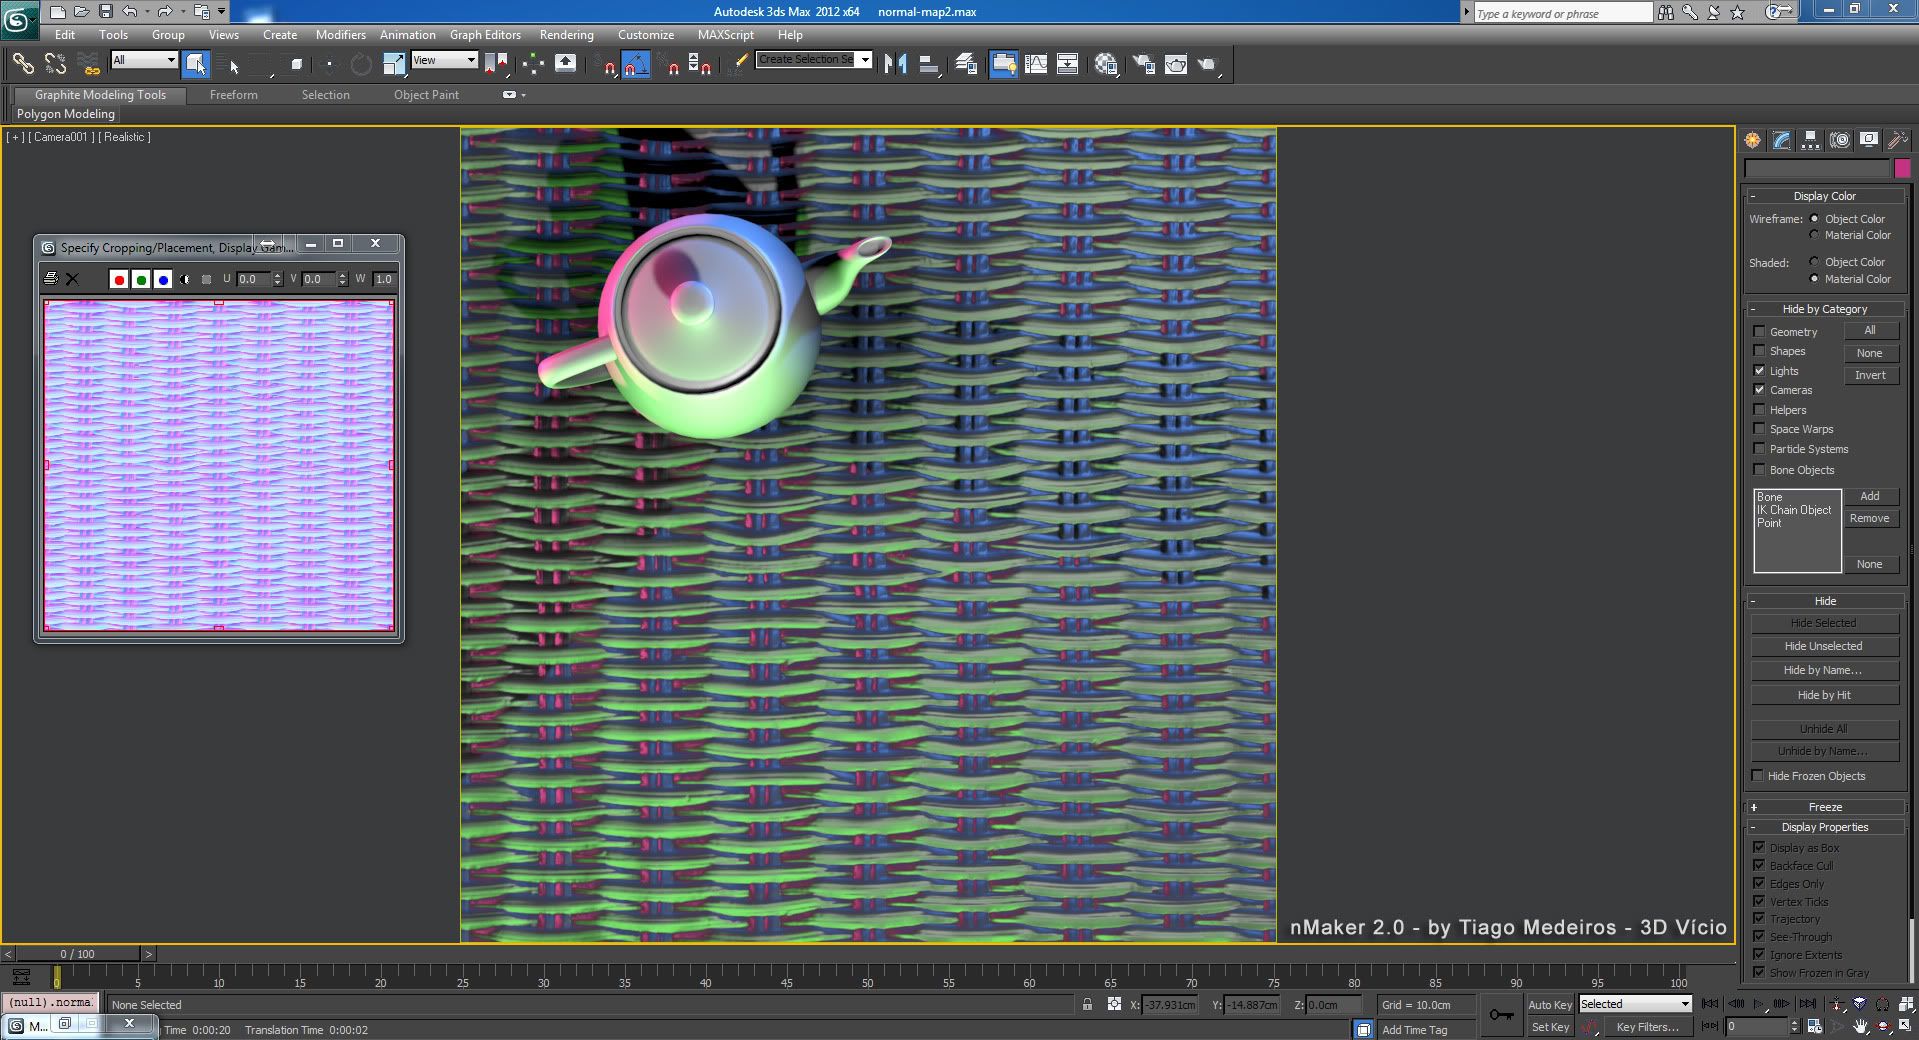Select Wireframe Object Color radio button
The image size is (1919, 1040).
pyautogui.click(x=1814, y=218)
